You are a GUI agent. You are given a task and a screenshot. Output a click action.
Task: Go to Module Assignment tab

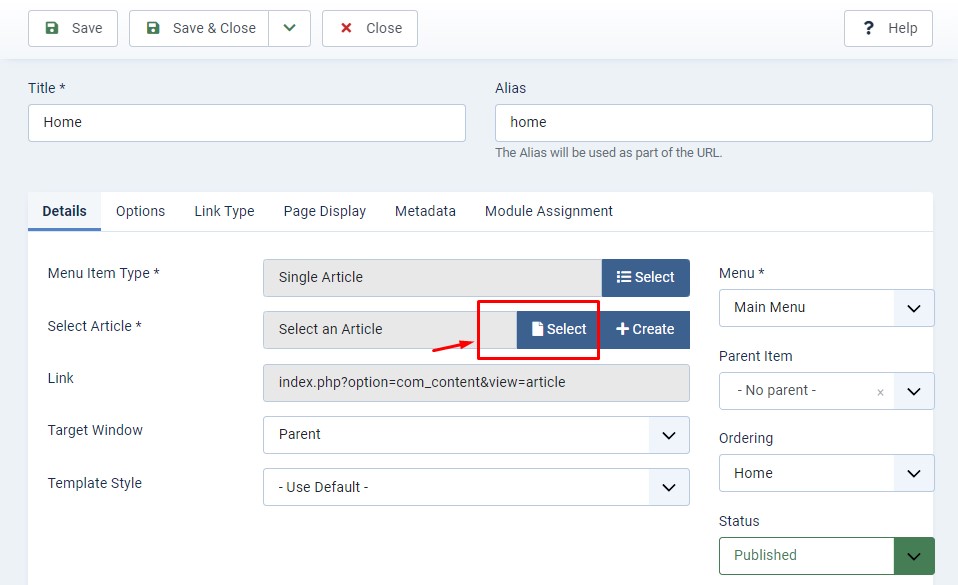pos(548,211)
